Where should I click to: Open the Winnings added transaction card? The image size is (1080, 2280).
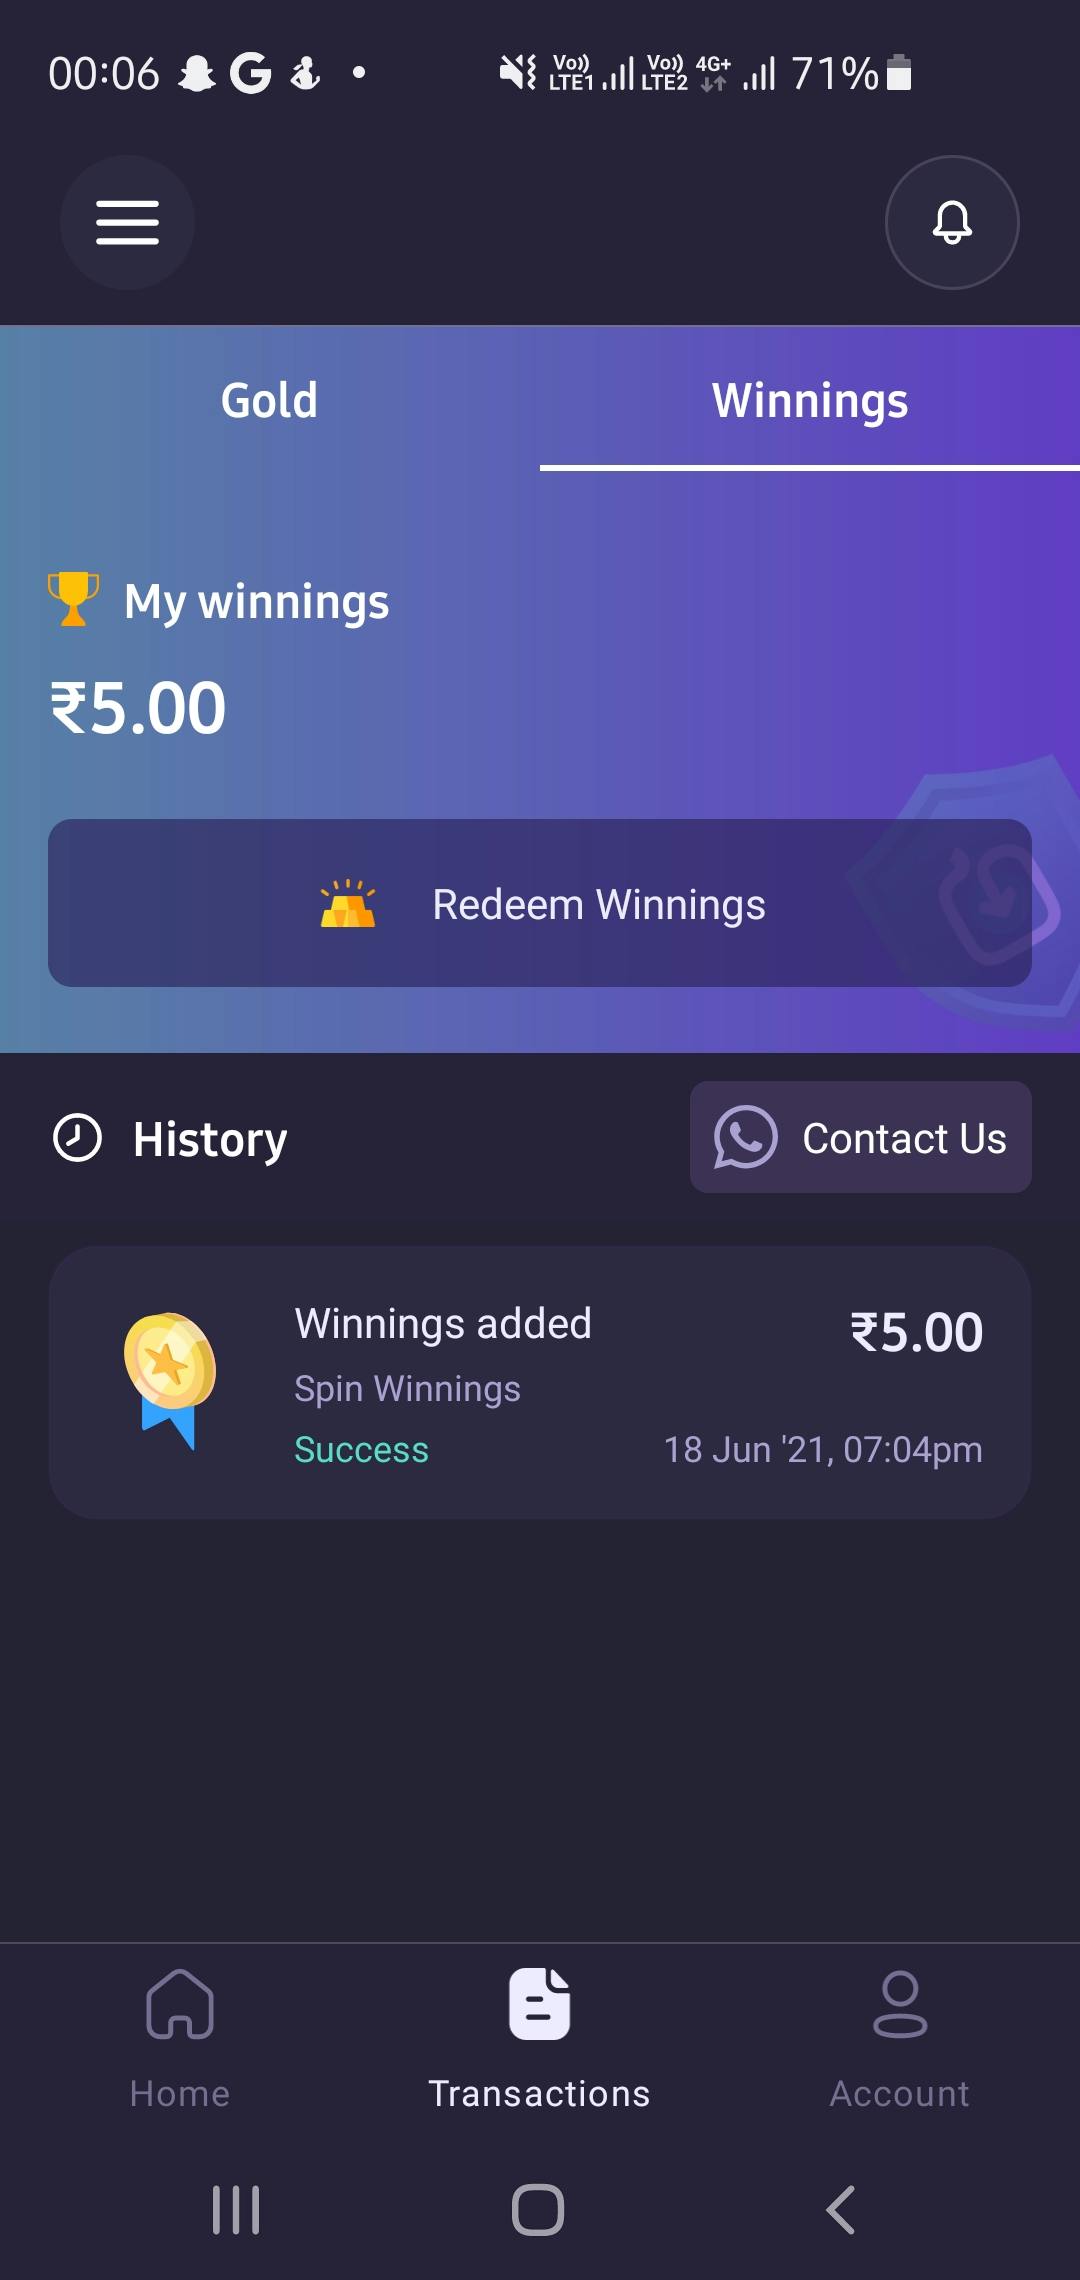(540, 1383)
